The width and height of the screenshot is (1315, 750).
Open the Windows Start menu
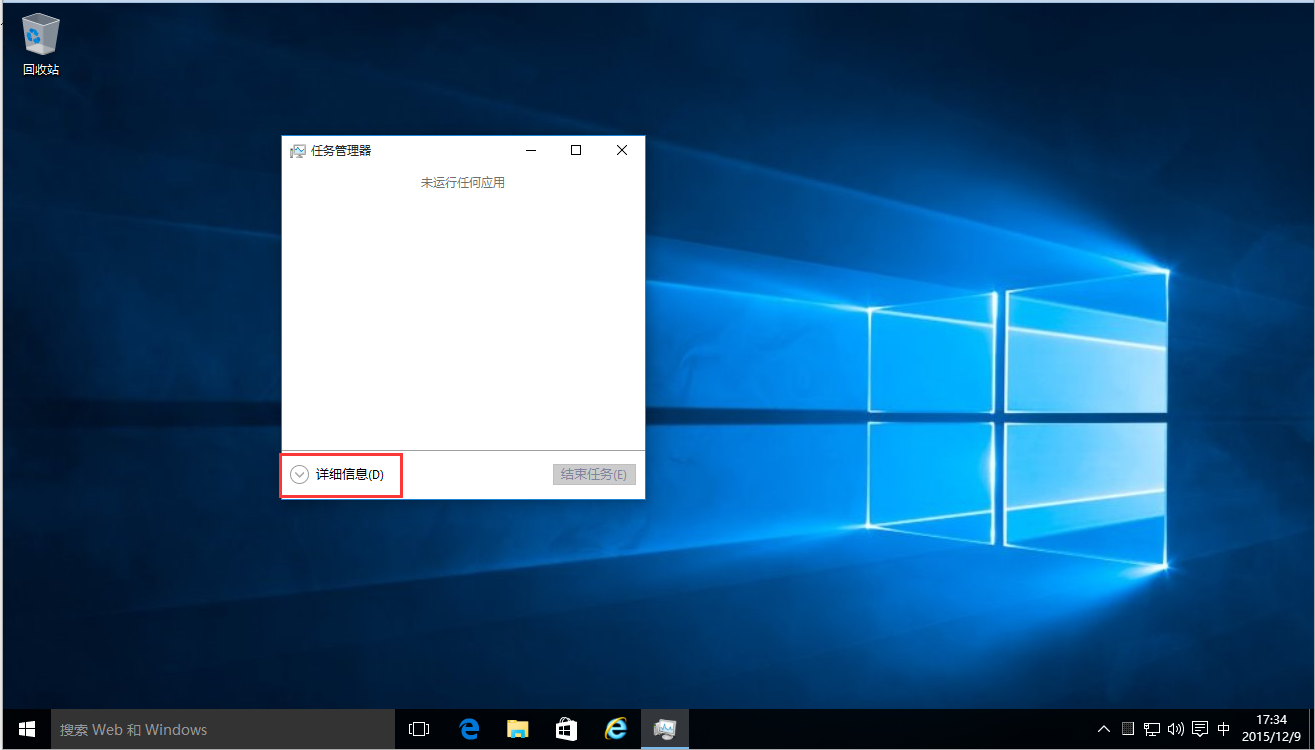coord(27,730)
